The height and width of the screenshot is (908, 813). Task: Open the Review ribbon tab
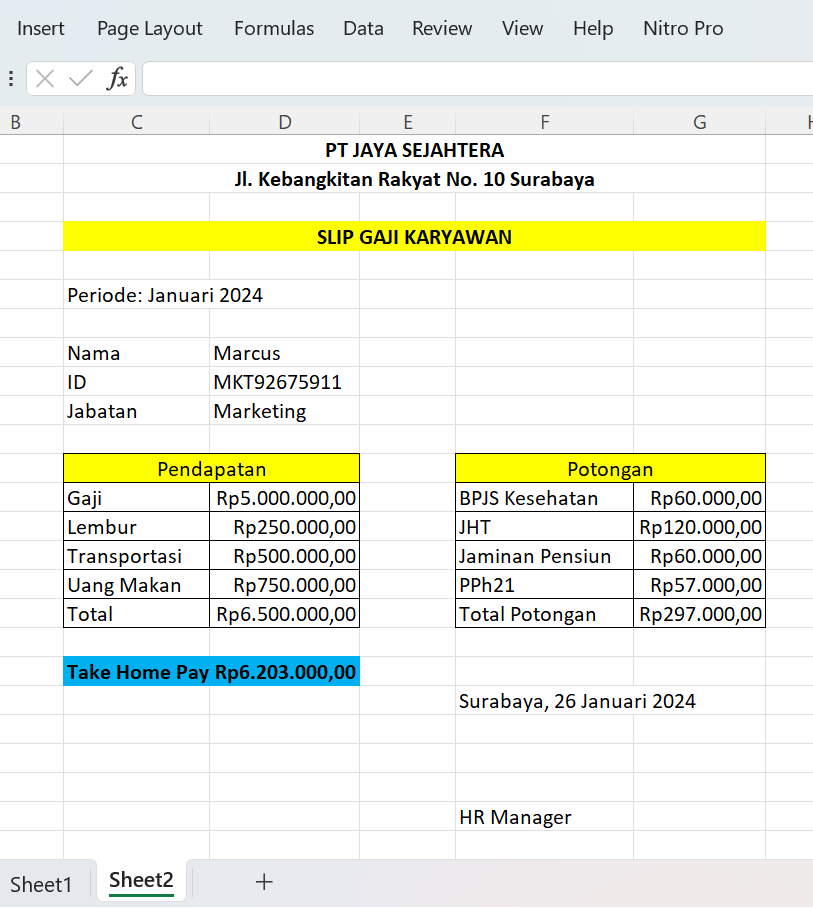[x=442, y=29]
